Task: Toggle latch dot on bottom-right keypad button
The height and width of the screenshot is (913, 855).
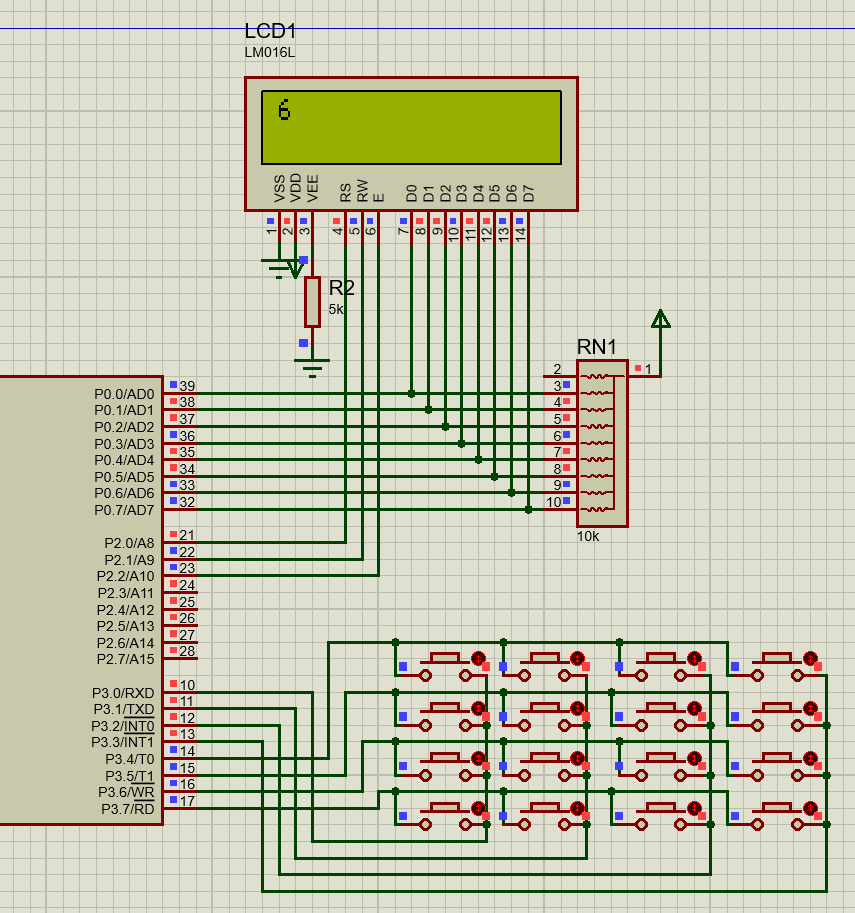Action: tap(810, 807)
